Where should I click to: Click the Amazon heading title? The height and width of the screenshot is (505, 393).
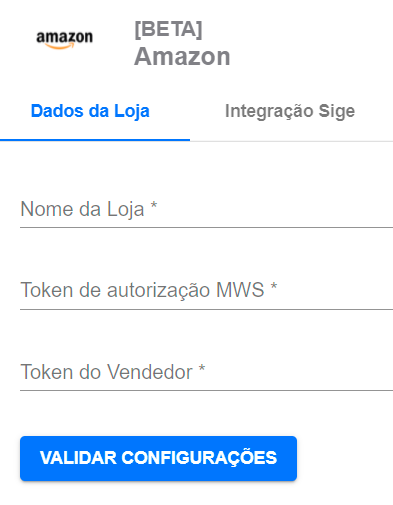[182, 57]
